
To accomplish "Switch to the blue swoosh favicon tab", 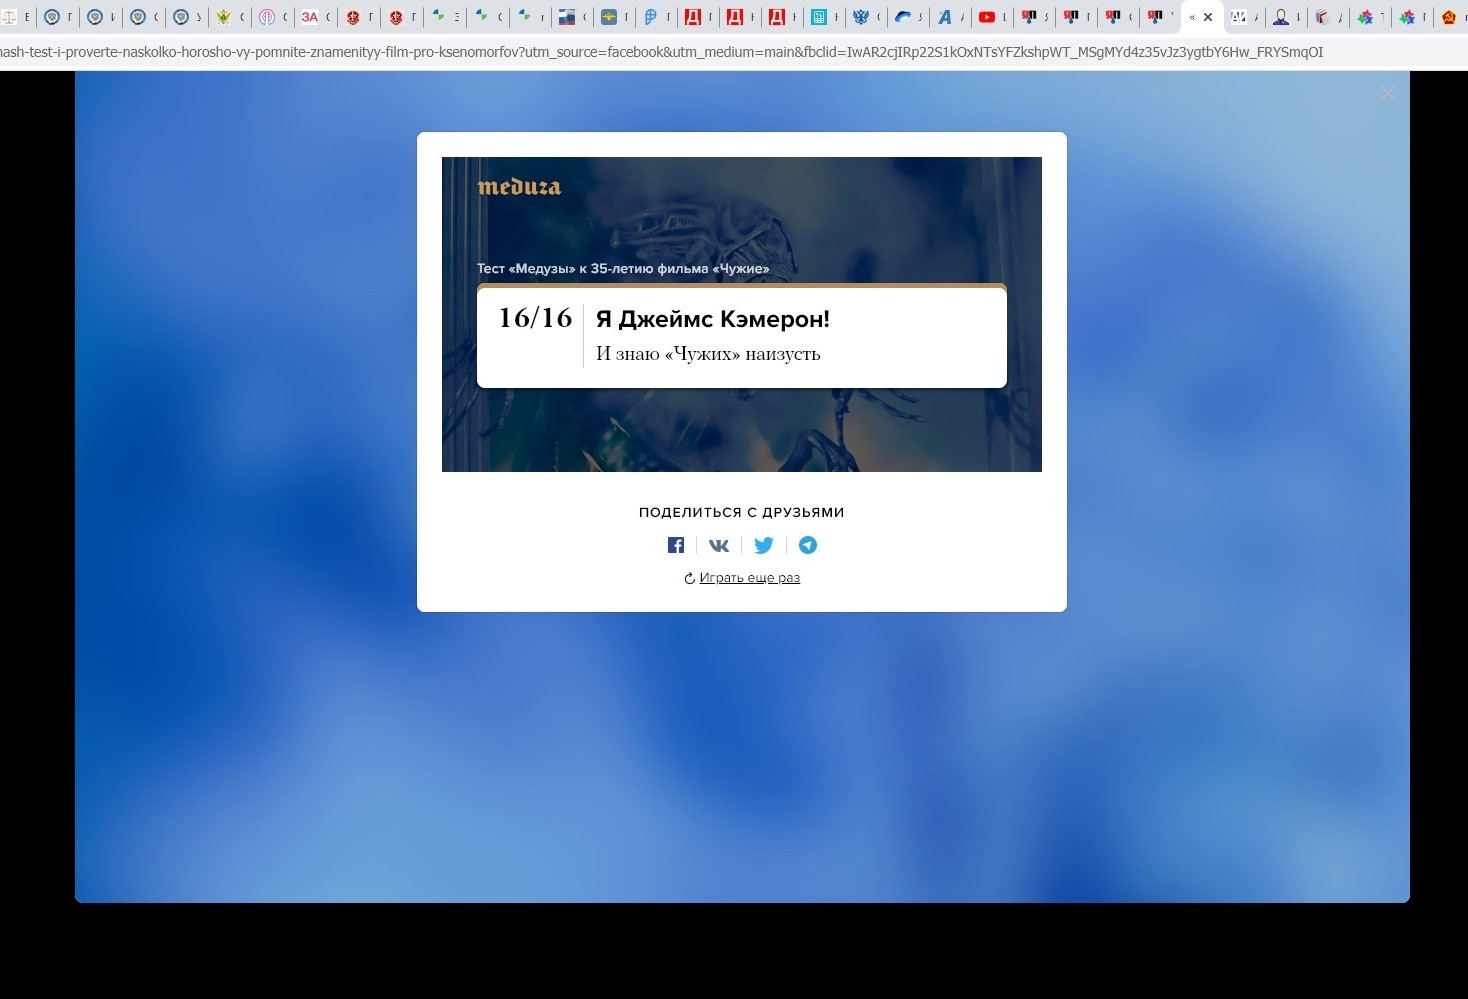I will [x=903, y=17].
